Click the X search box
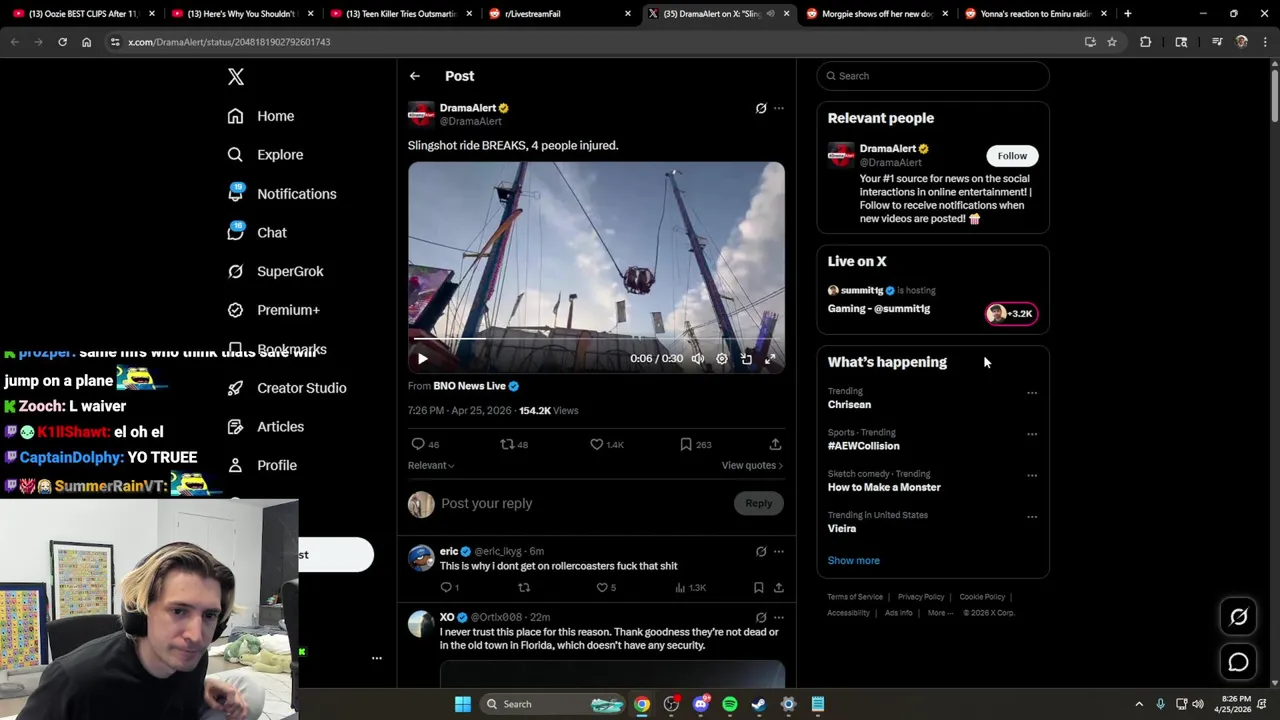The width and height of the screenshot is (1280, 720). (x=933, y=76)
